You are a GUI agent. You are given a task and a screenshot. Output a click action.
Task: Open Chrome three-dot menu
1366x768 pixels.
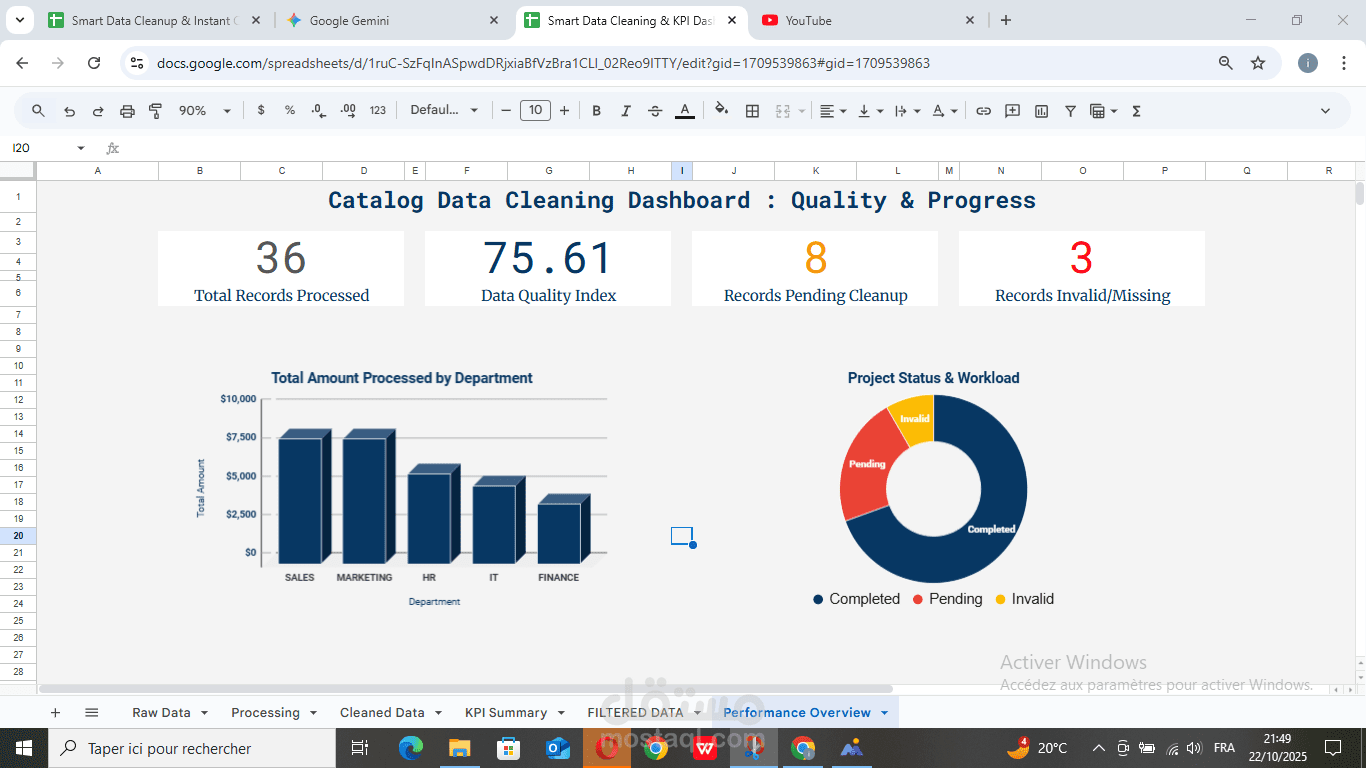point(1345,63)
